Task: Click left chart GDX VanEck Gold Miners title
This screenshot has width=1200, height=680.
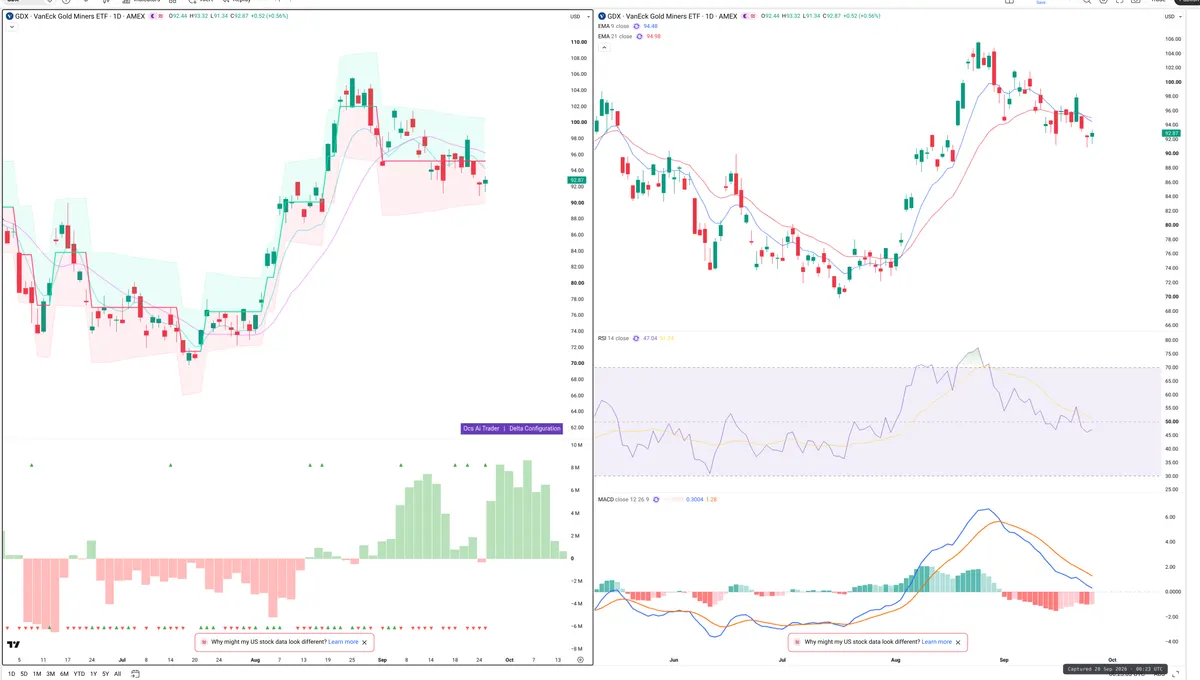Action: [x=81, y=17]
